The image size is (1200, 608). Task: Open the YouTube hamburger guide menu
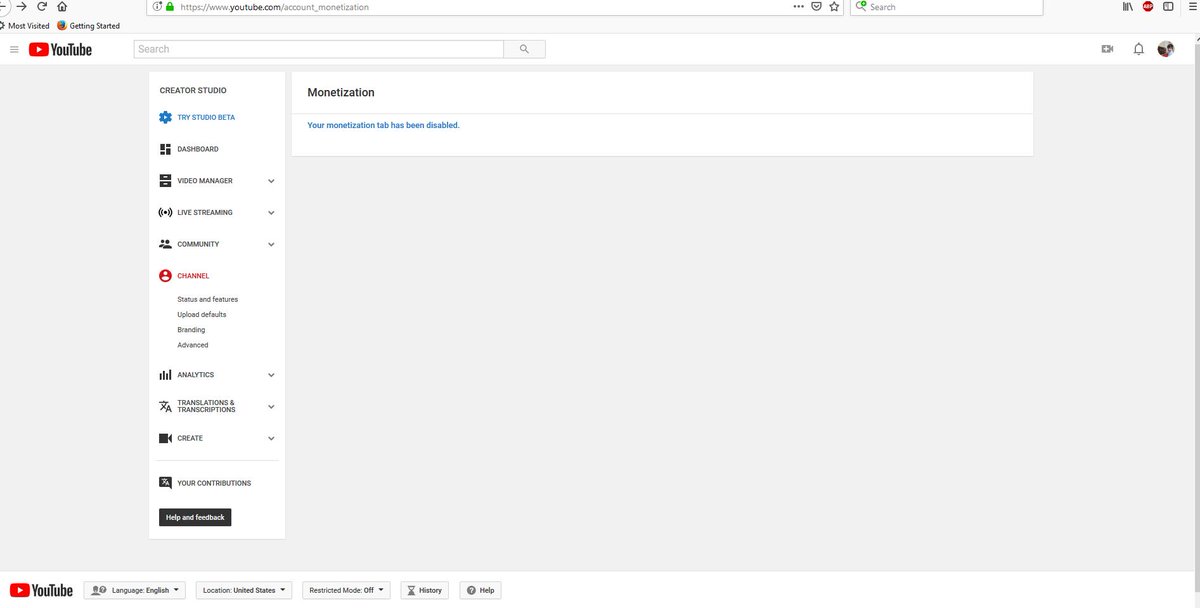pyautogui.click(x=14, y=49)
